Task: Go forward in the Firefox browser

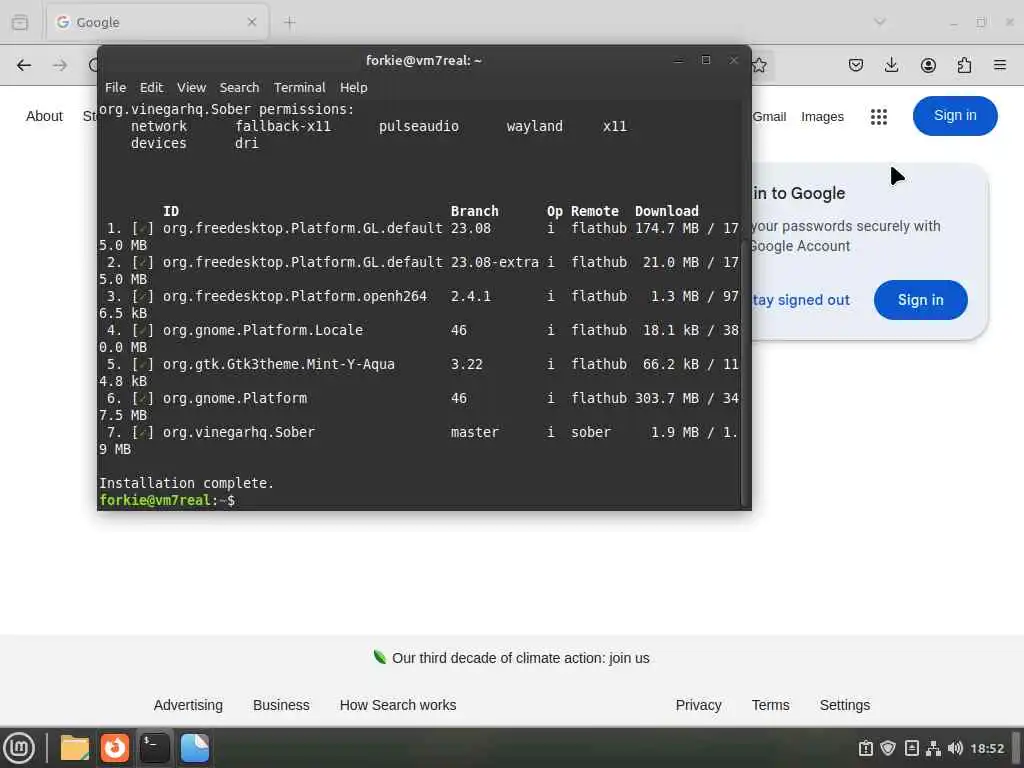Action: [60, 65]
